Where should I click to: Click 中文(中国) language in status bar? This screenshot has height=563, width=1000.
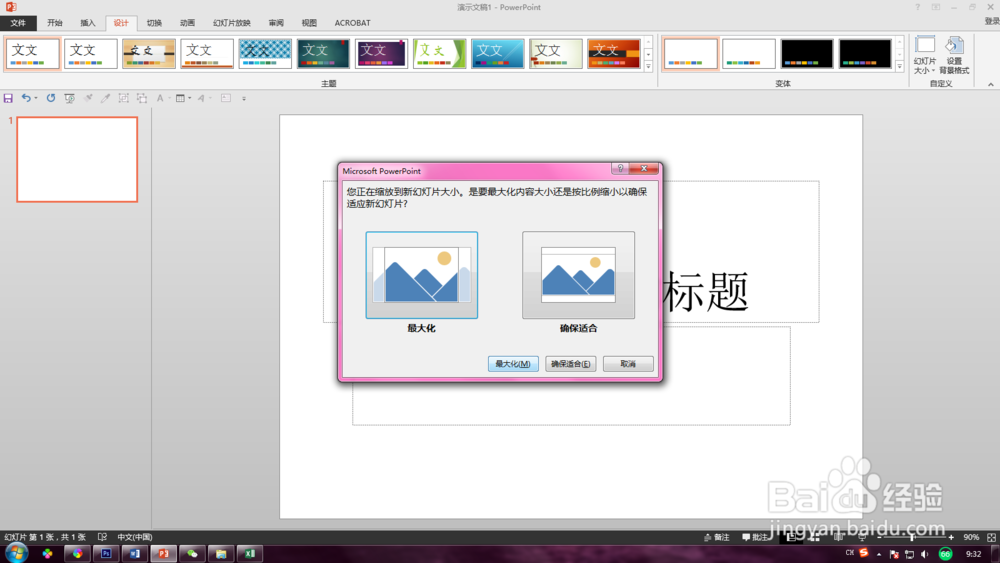135,537
